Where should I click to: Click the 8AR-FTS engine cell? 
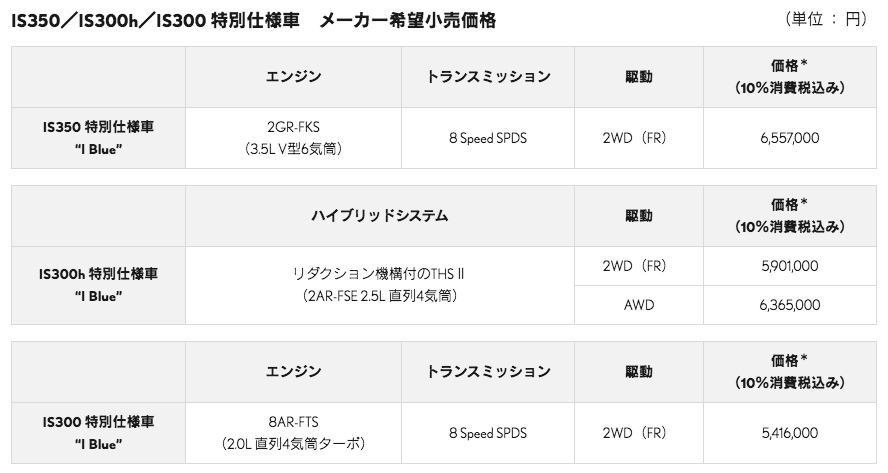coord(293,433)
